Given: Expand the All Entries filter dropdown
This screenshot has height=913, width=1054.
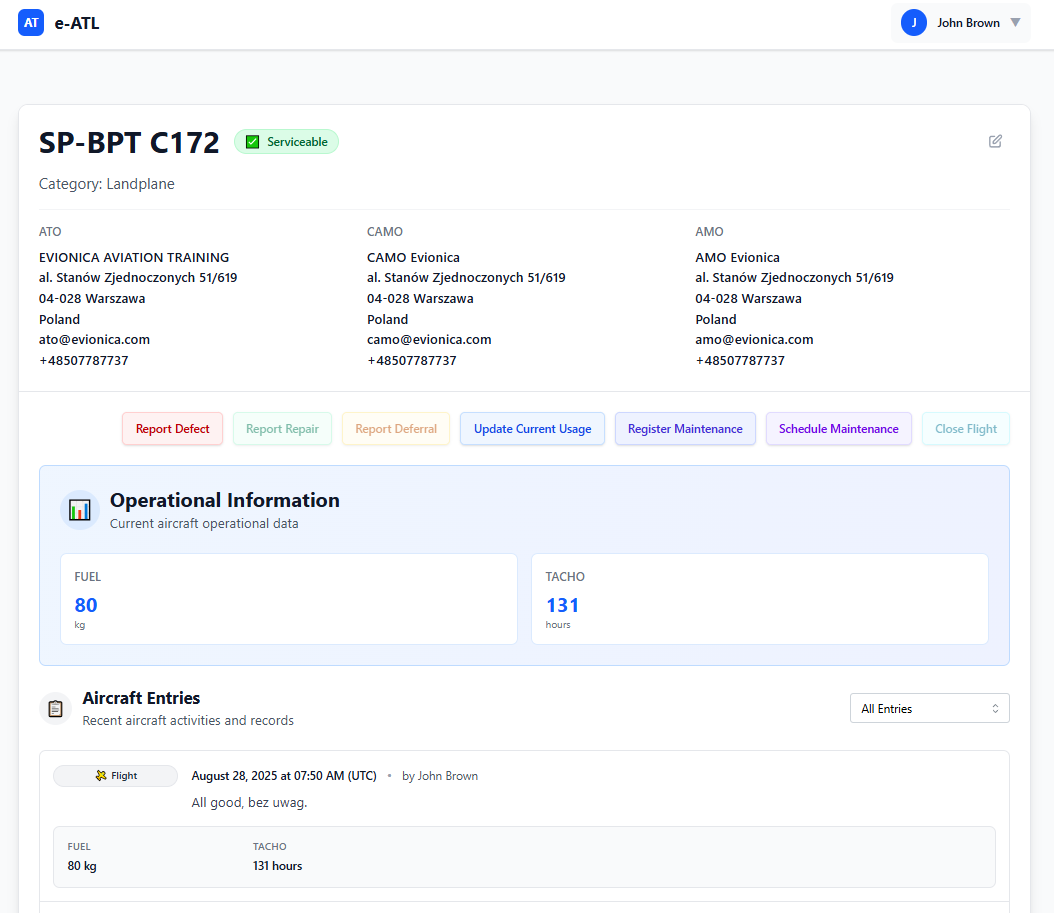Looking at the screenshot, I should pos(929,708).
